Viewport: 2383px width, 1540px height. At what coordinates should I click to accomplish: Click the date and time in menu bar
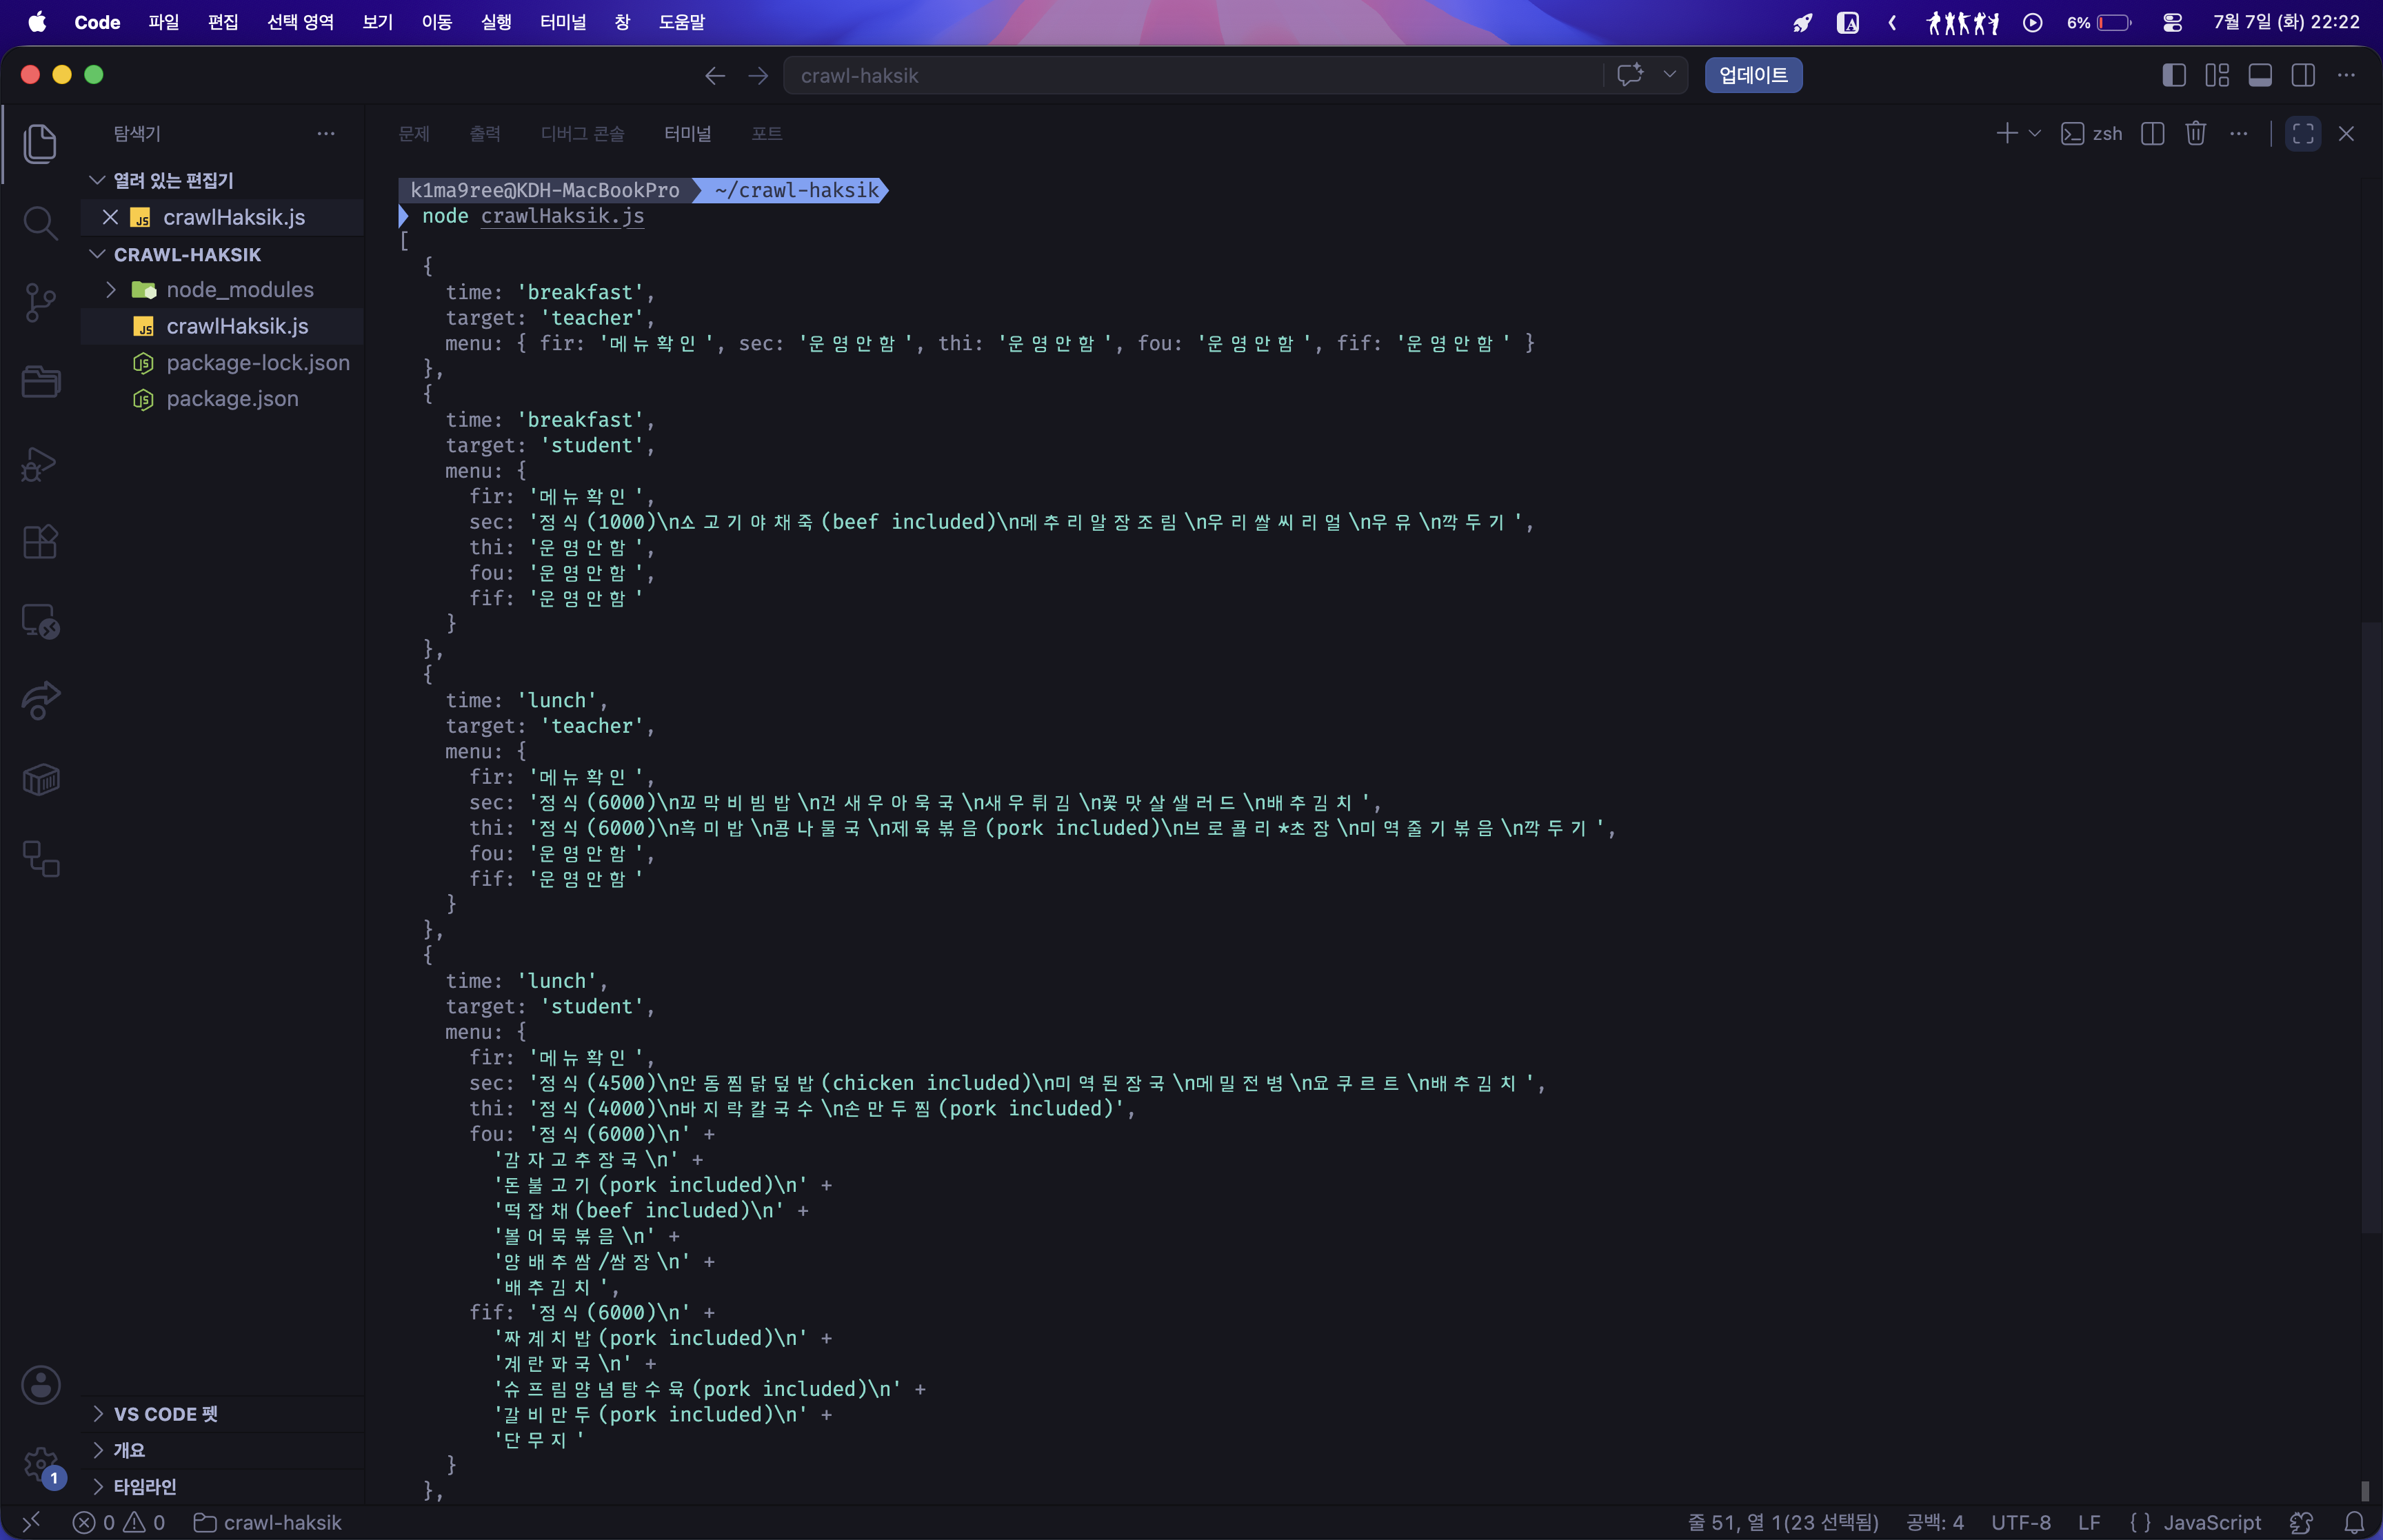tap(2286, 22)
